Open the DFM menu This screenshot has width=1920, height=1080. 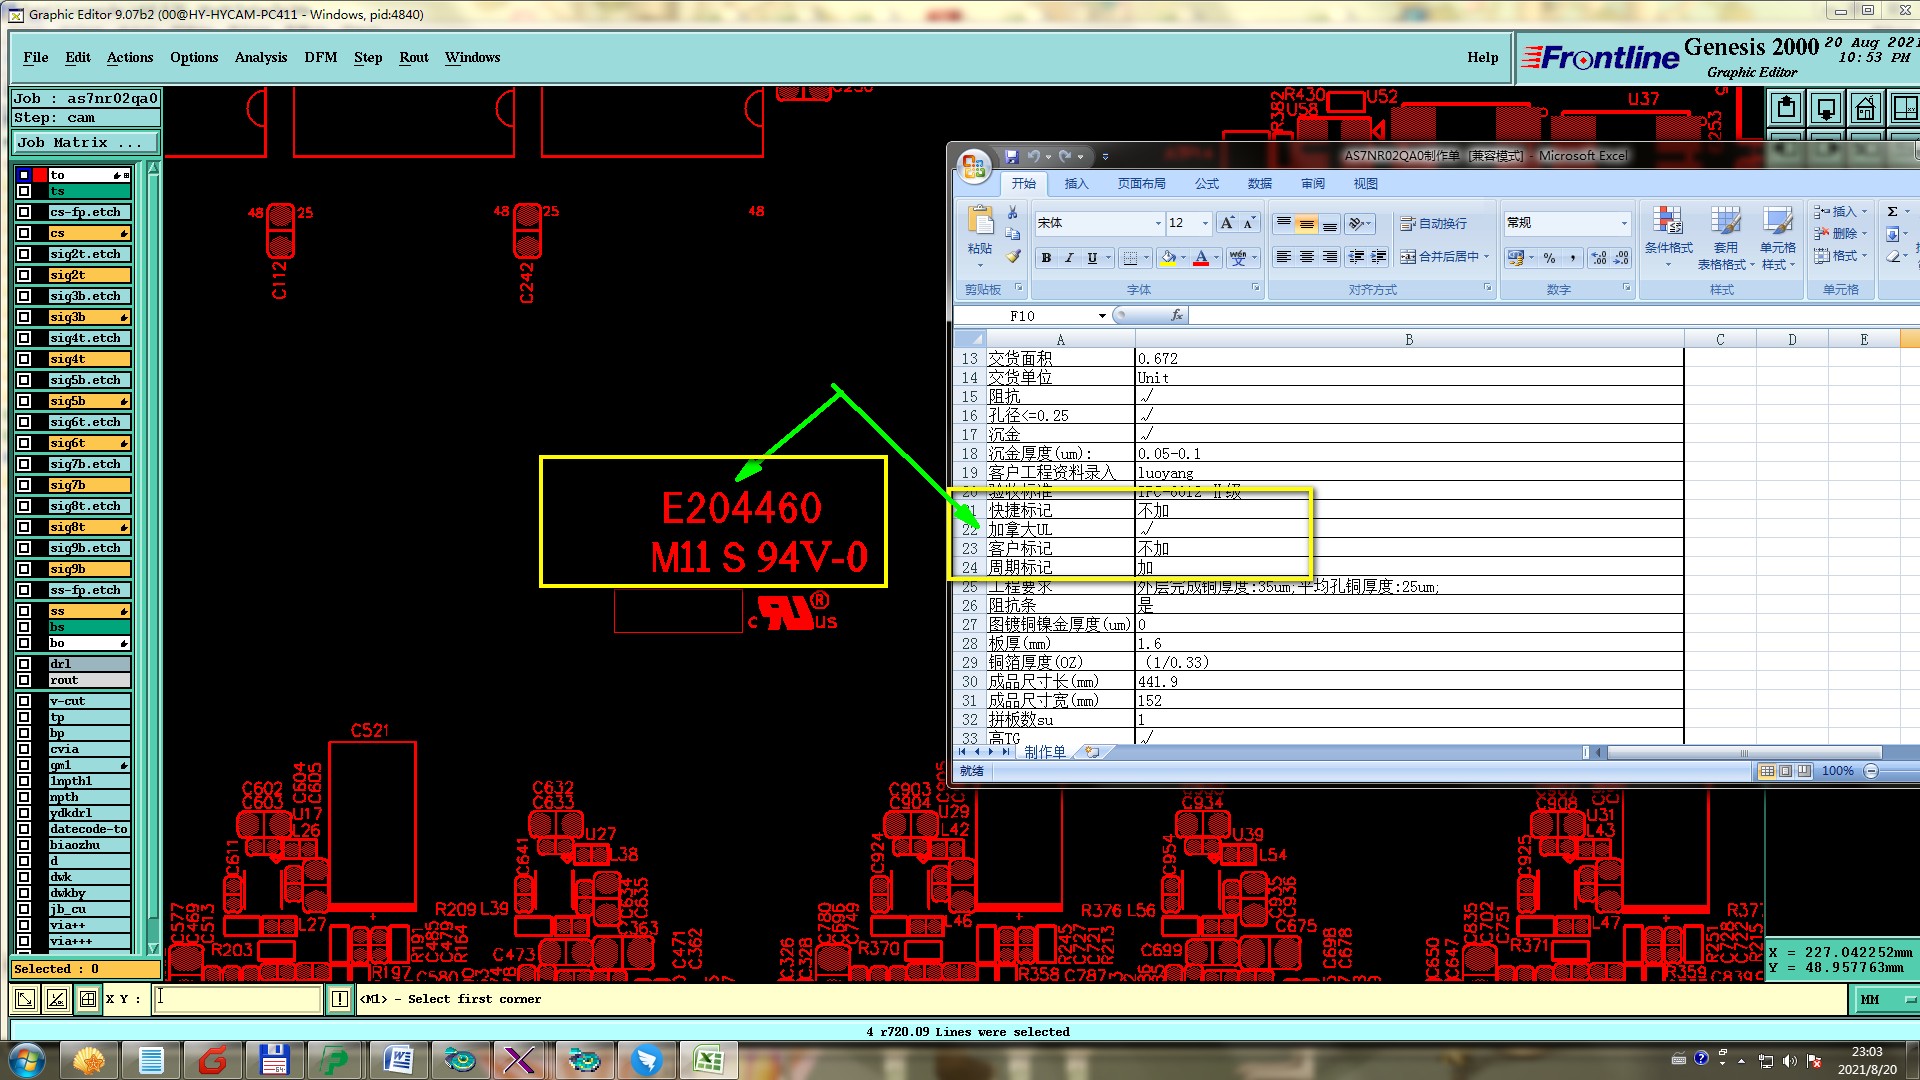320,57
